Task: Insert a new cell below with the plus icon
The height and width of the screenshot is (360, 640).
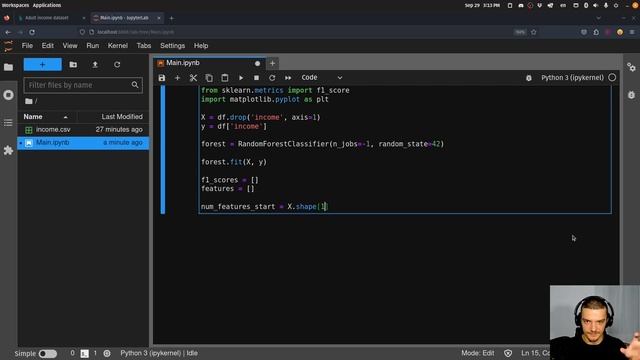Action: tap(177, 78)
